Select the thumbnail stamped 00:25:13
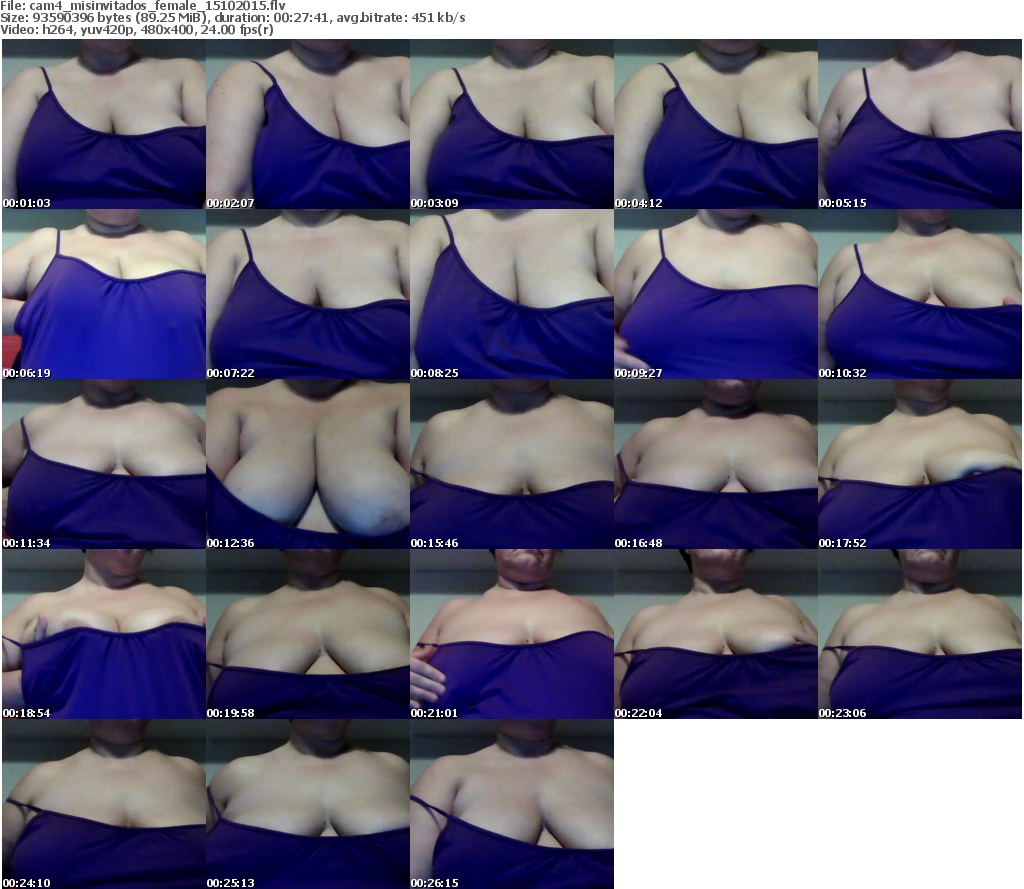This screenshot has height=889, width=1024. (308, 804)
